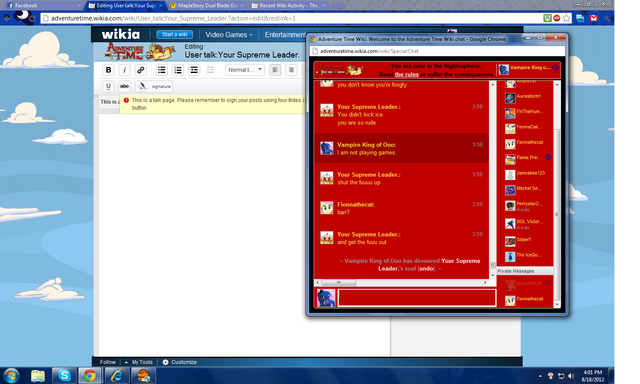Open Skype from the Windows taskbar
The image size is (640, 384).
(64, 375)
